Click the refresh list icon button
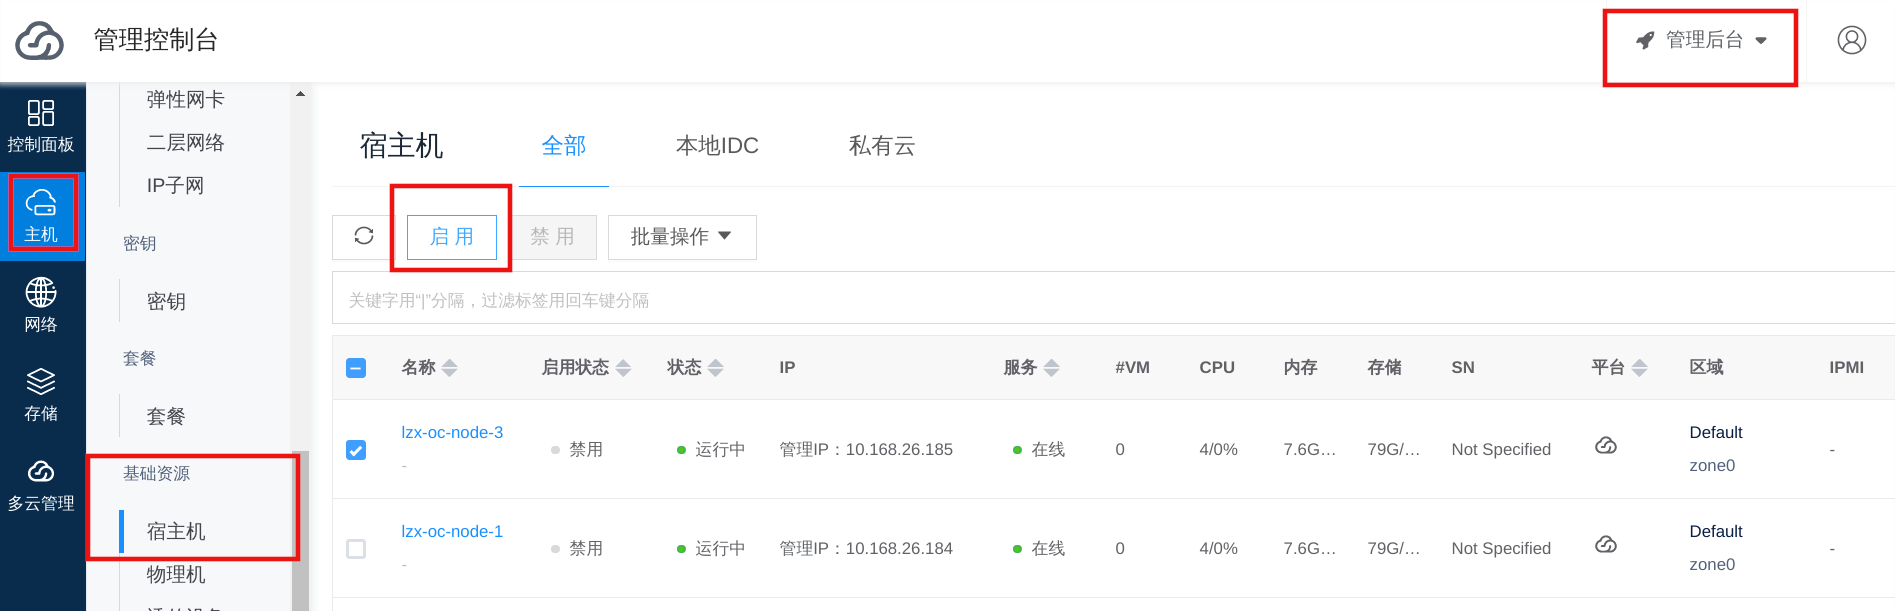The image size is (1895, 611). (364, 236)
